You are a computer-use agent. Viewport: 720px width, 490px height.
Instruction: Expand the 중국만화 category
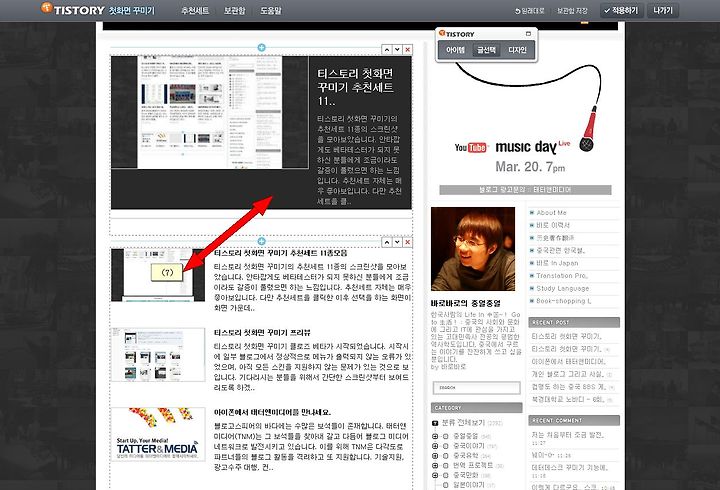coord(434,475)
